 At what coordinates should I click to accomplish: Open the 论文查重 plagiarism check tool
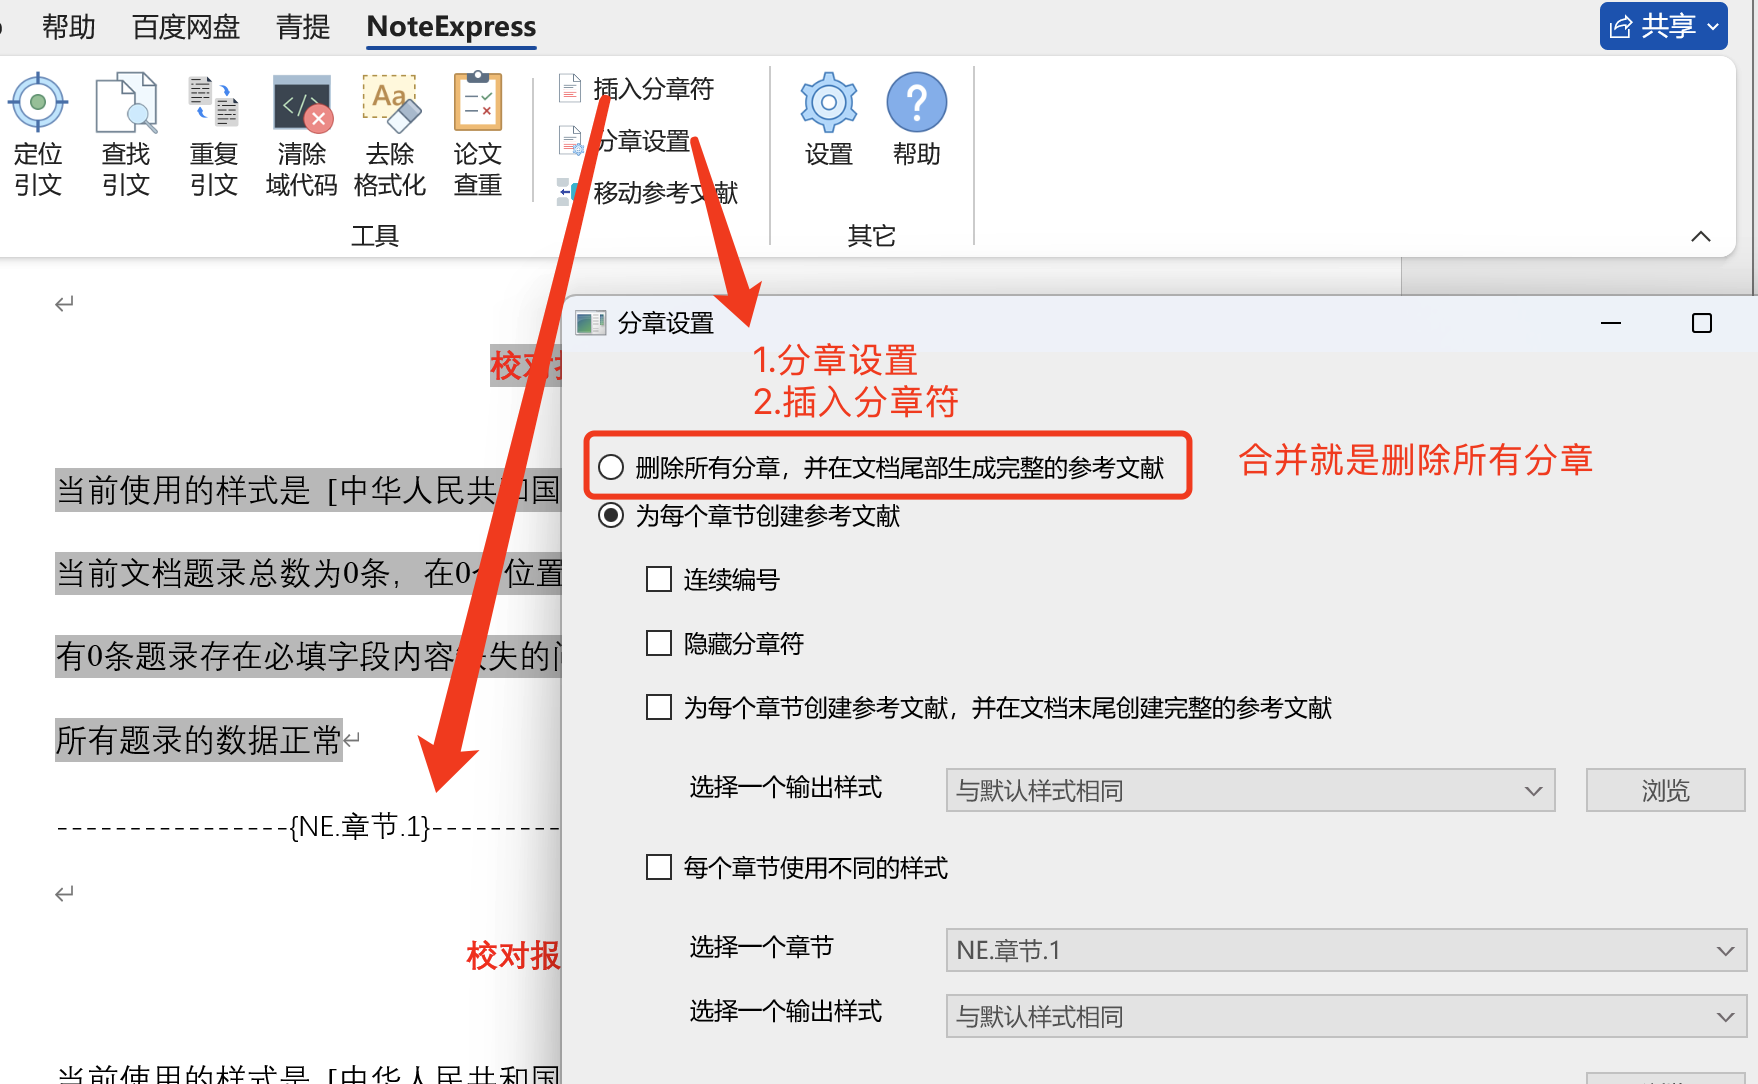click(478, 134)
